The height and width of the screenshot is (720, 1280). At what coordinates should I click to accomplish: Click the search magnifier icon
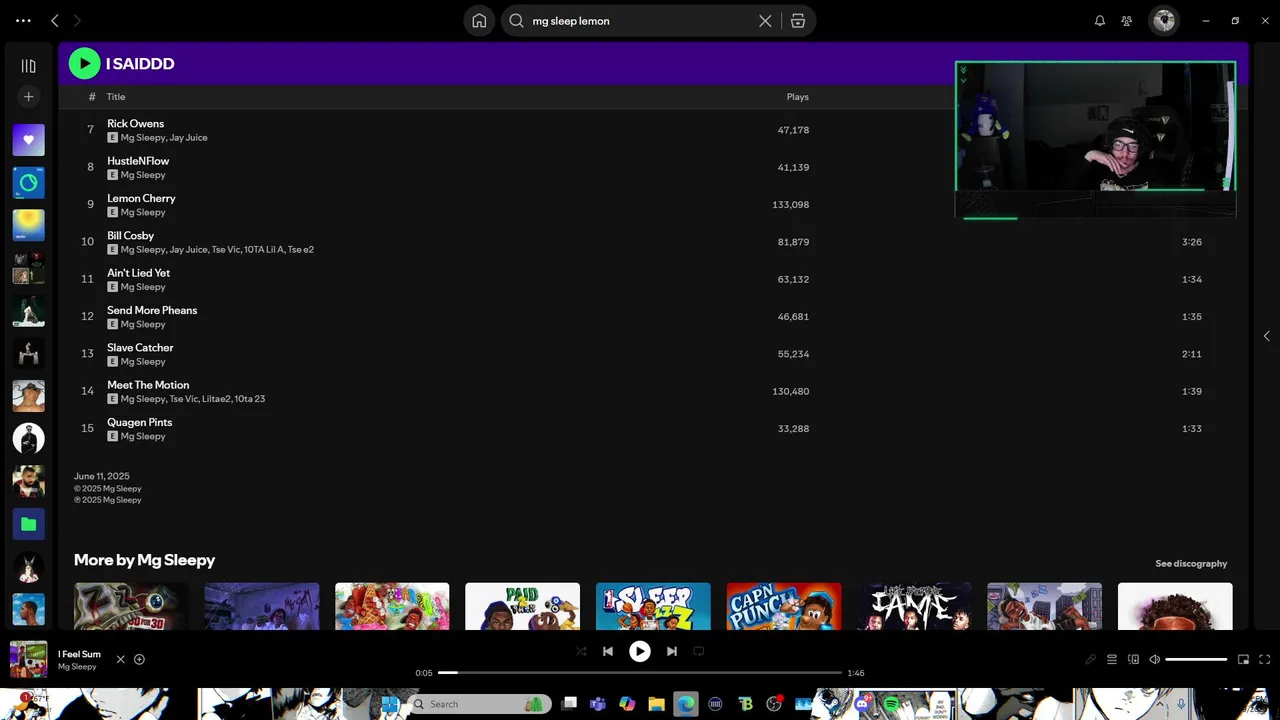pyautogui.click(x=517, y=20)
